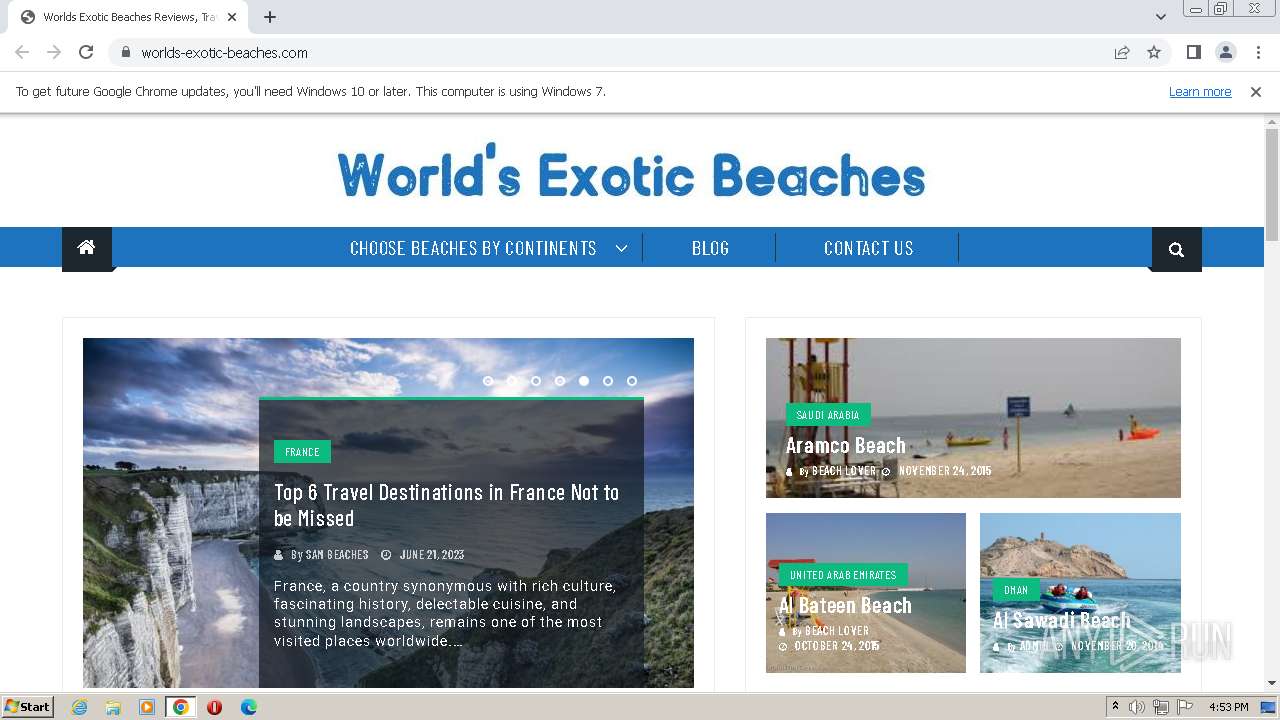Dismiss the Chrome update notification bar

pyautogui.click(x=1256, y=91)
